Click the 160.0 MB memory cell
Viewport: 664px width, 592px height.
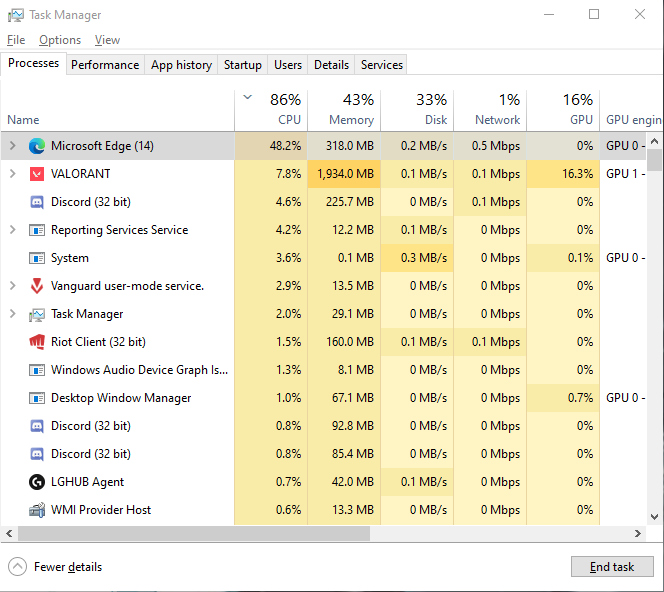pos(344,342)
